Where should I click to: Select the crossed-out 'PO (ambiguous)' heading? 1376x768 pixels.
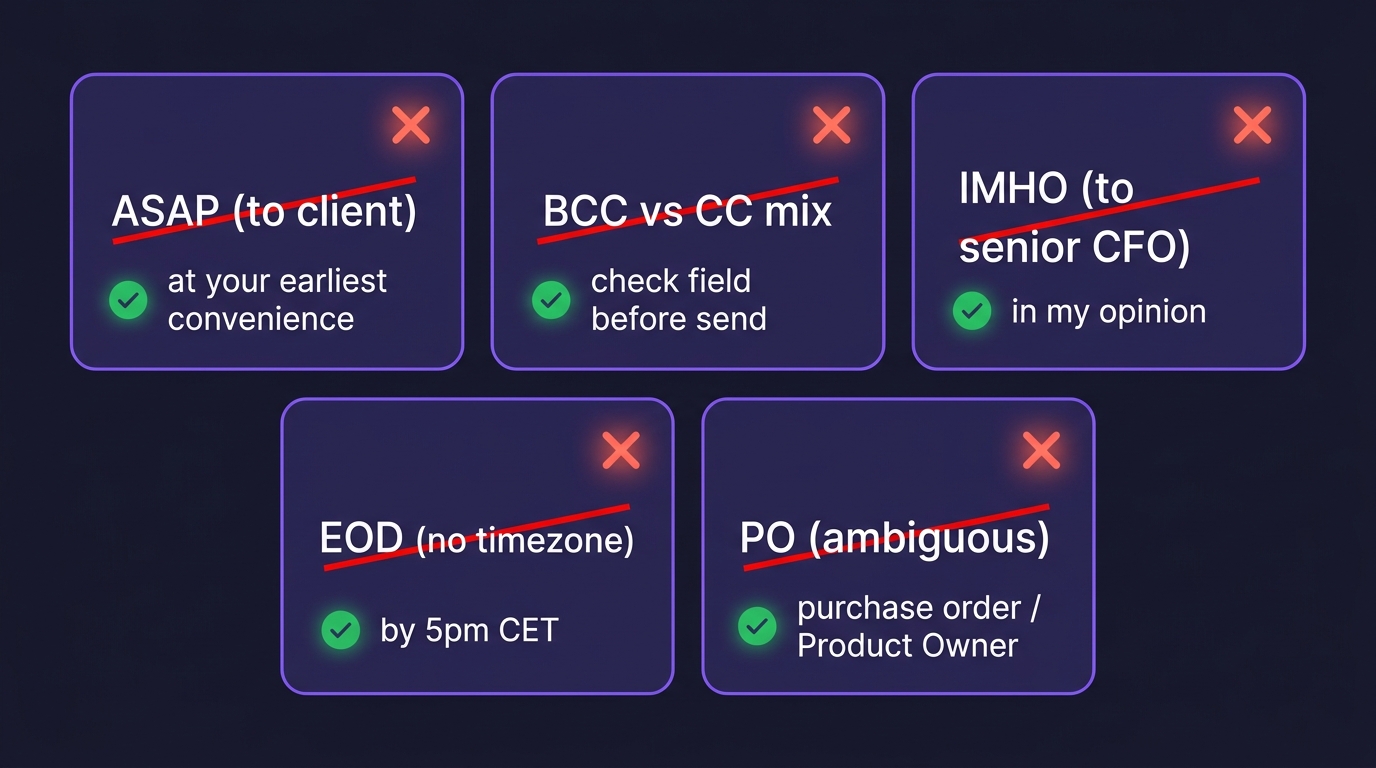895,538
